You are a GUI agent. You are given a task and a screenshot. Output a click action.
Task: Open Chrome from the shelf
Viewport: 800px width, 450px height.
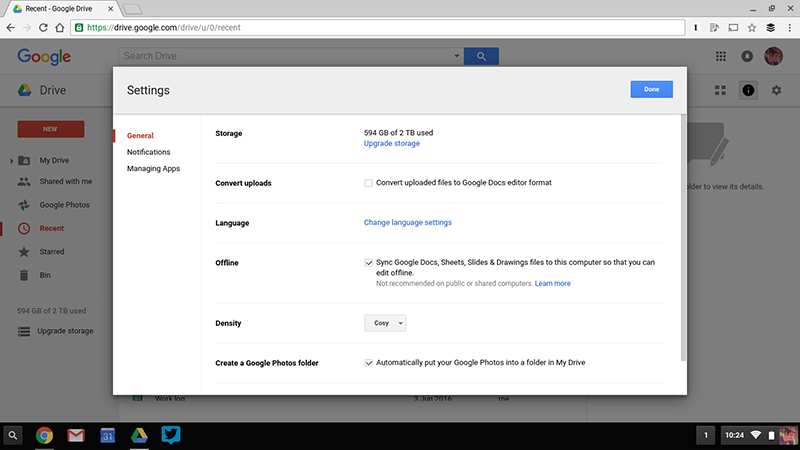click(x=44, y=435)
